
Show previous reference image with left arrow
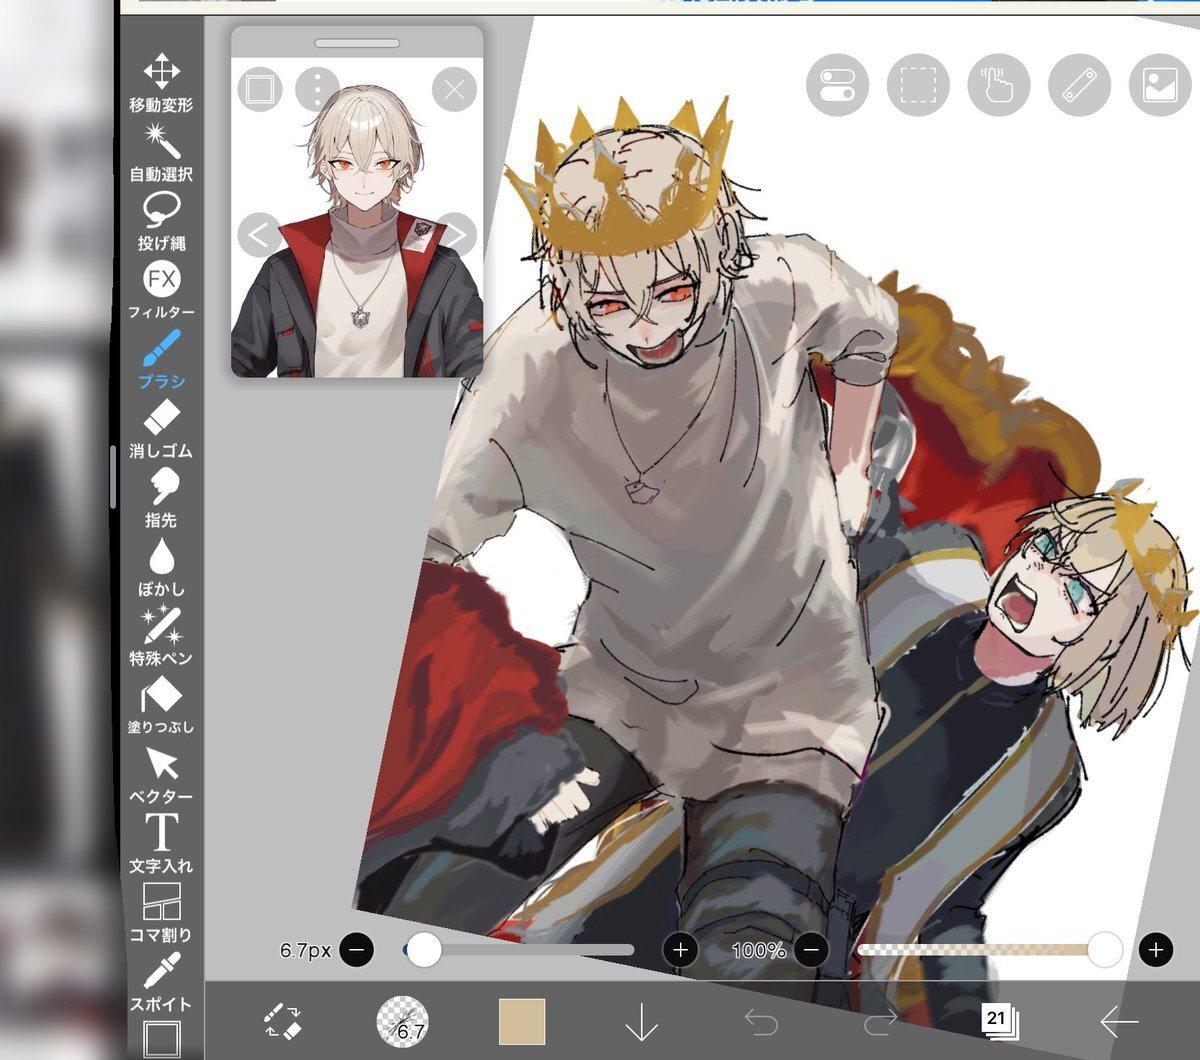pyautogui.click(x=259, y=236)
